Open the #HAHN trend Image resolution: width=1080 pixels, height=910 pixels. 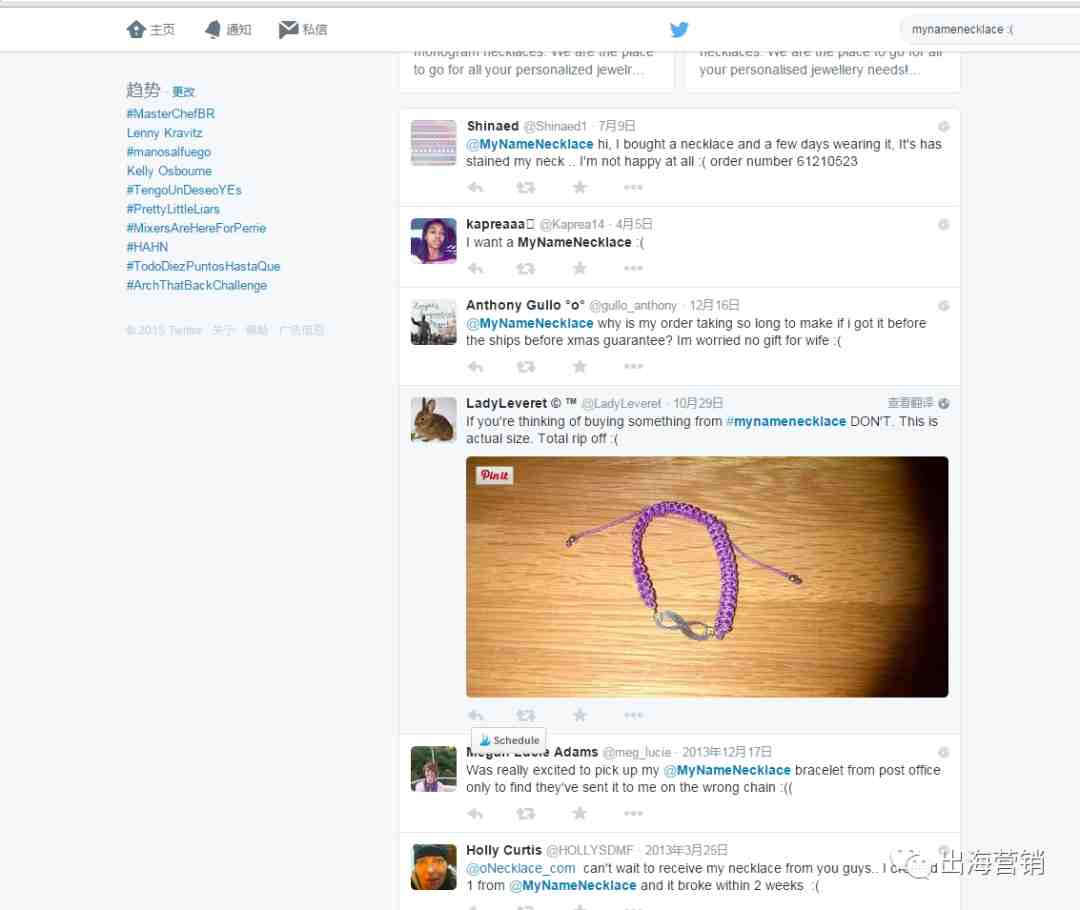pos(147,247)
